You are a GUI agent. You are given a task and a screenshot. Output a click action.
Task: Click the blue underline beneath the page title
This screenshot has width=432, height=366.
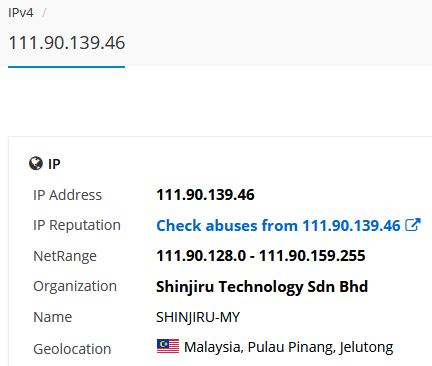click(x=67, y=67)
